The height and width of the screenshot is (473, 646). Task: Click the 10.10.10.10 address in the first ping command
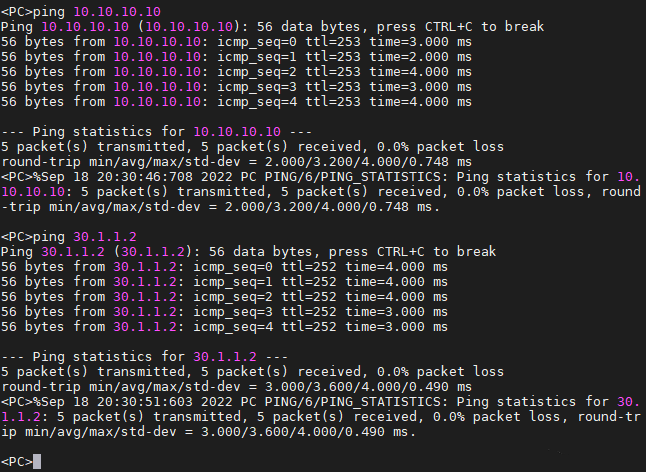(x=117, y=12)
